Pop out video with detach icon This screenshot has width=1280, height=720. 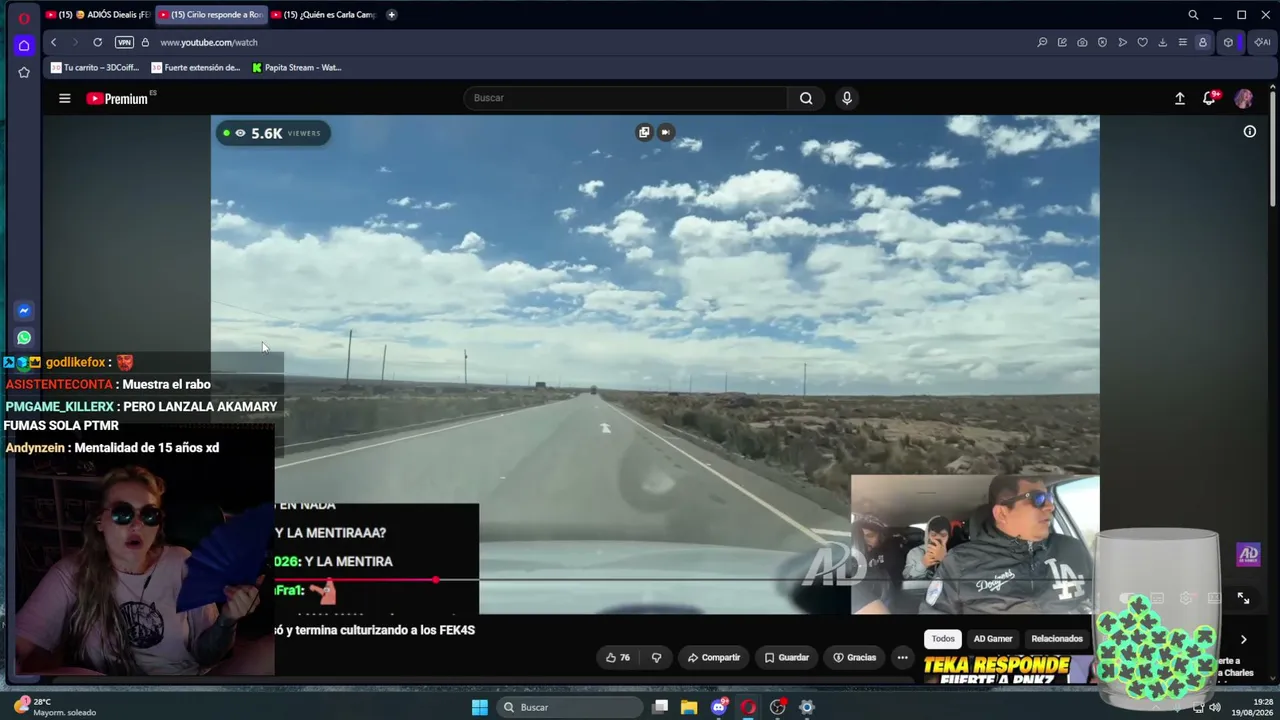point(644,132)
